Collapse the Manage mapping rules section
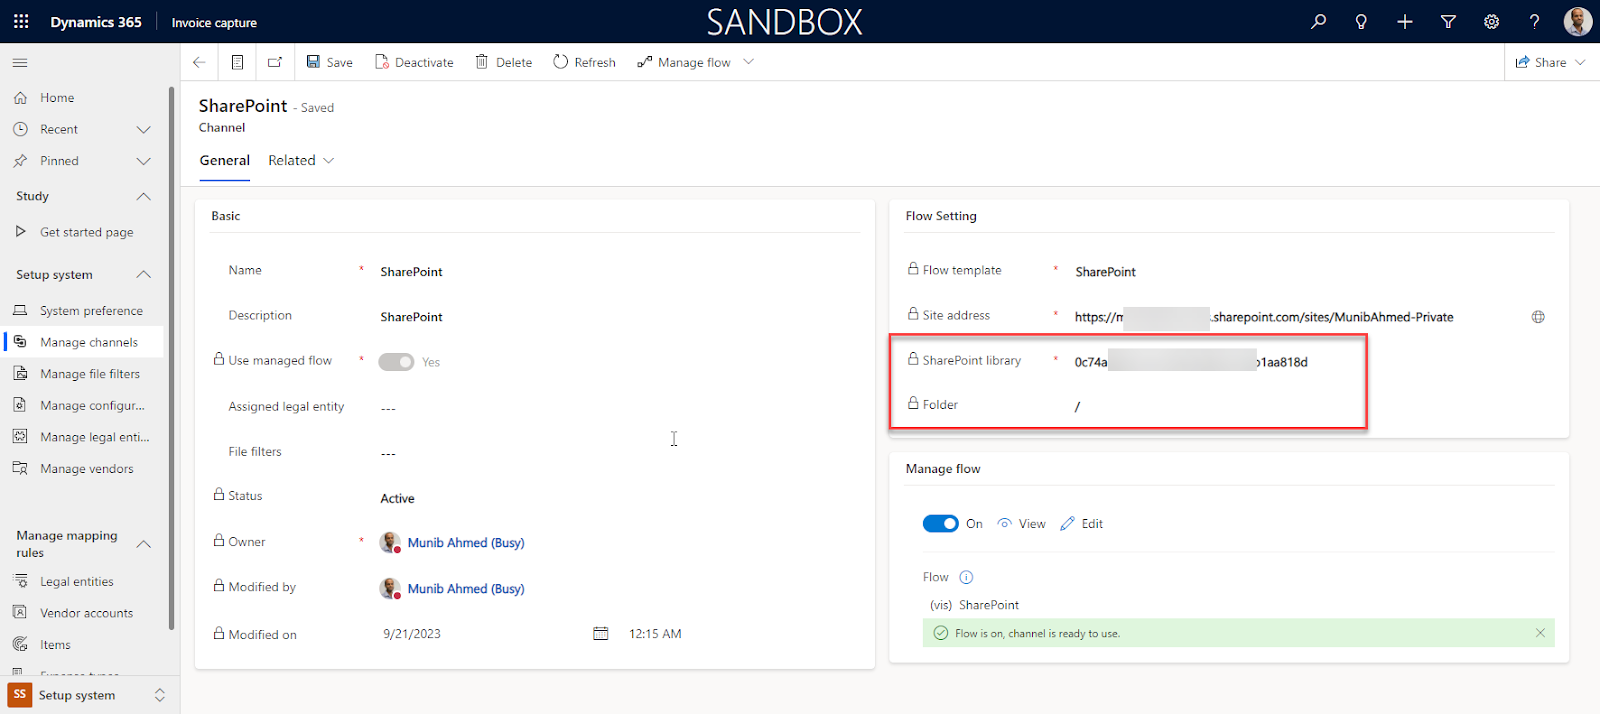Screen dimensions: 1600x714 click(x=144, y=544)
